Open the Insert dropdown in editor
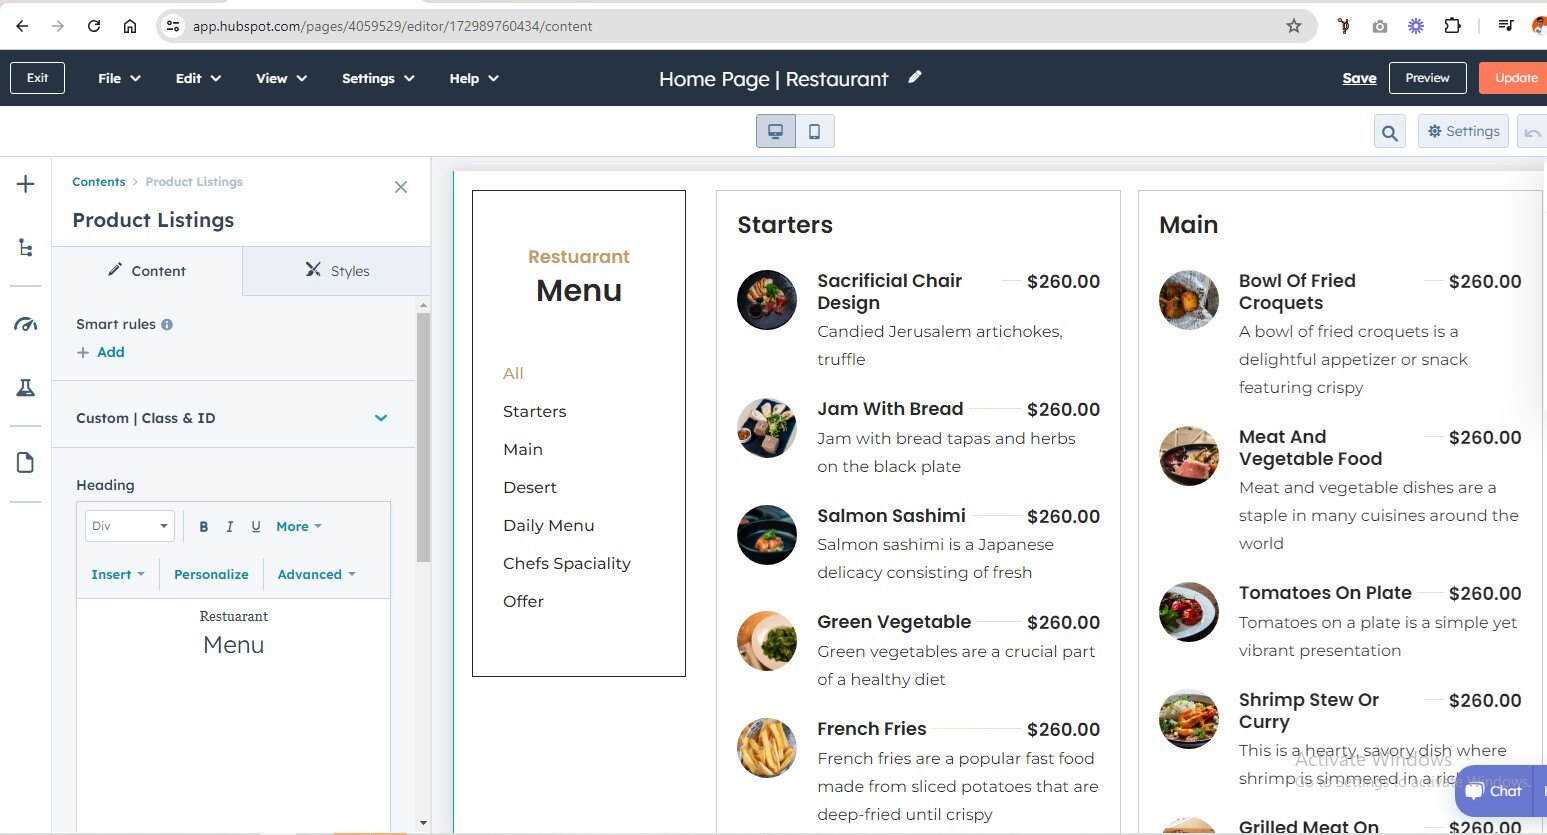 click(x=118, y=574)
